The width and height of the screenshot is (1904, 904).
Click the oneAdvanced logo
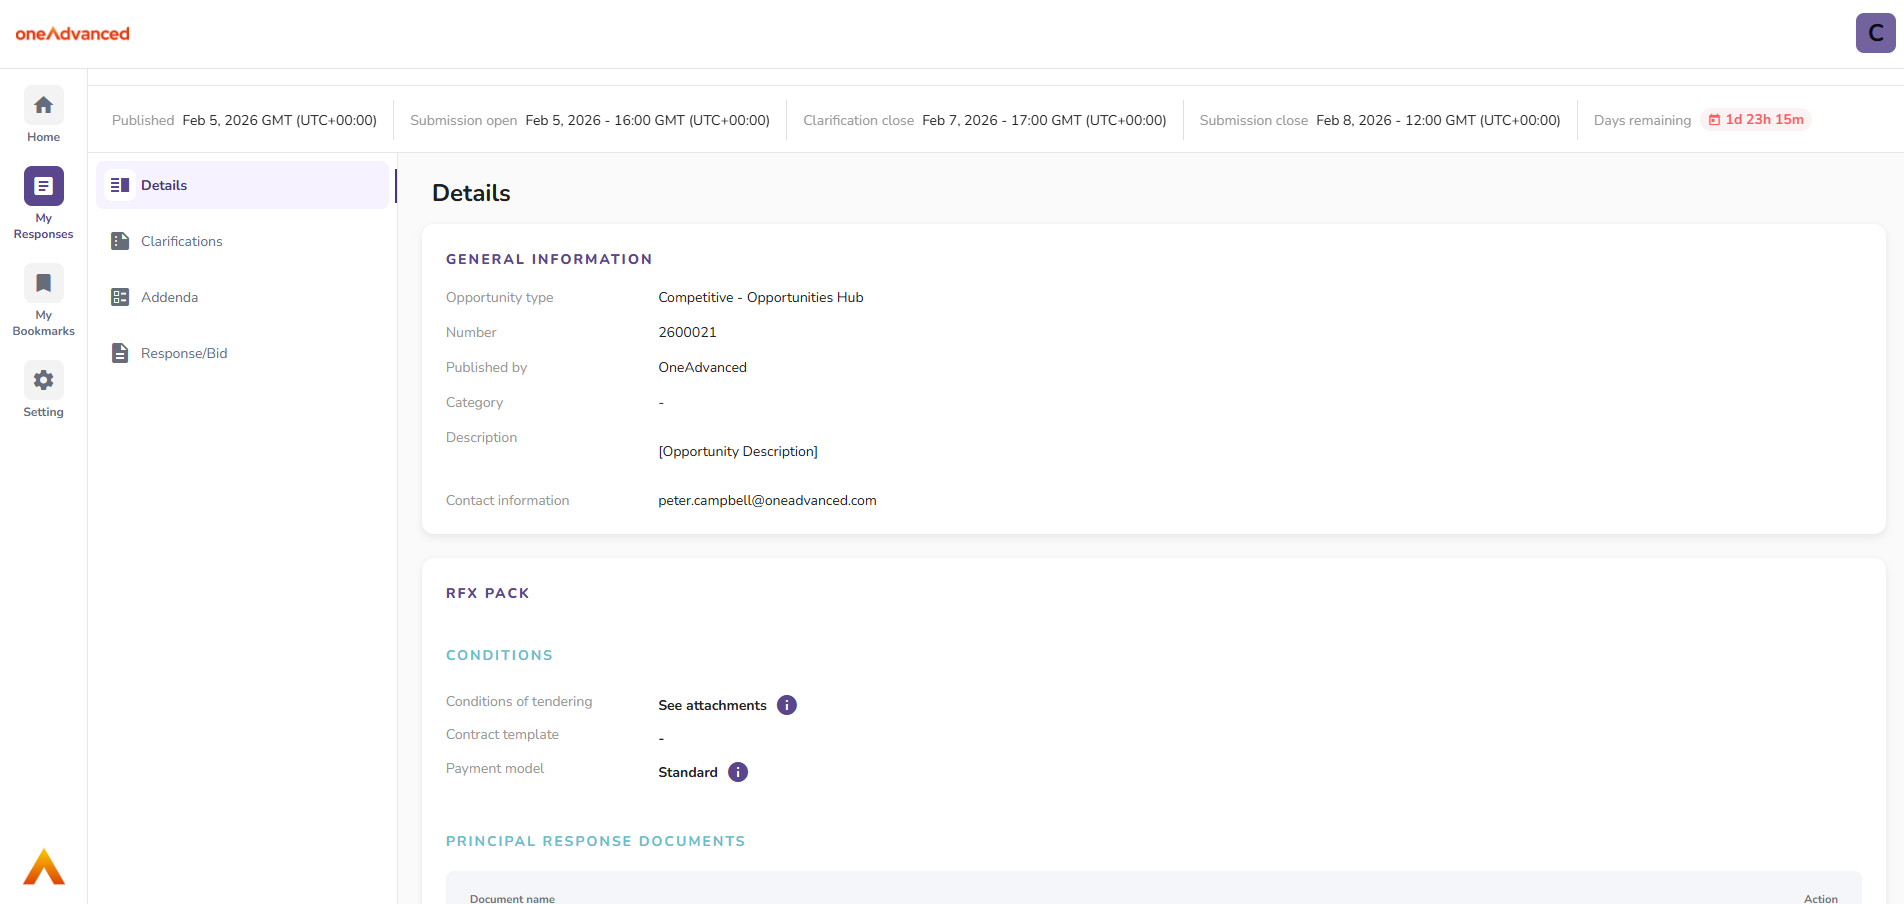coord(73,33)
